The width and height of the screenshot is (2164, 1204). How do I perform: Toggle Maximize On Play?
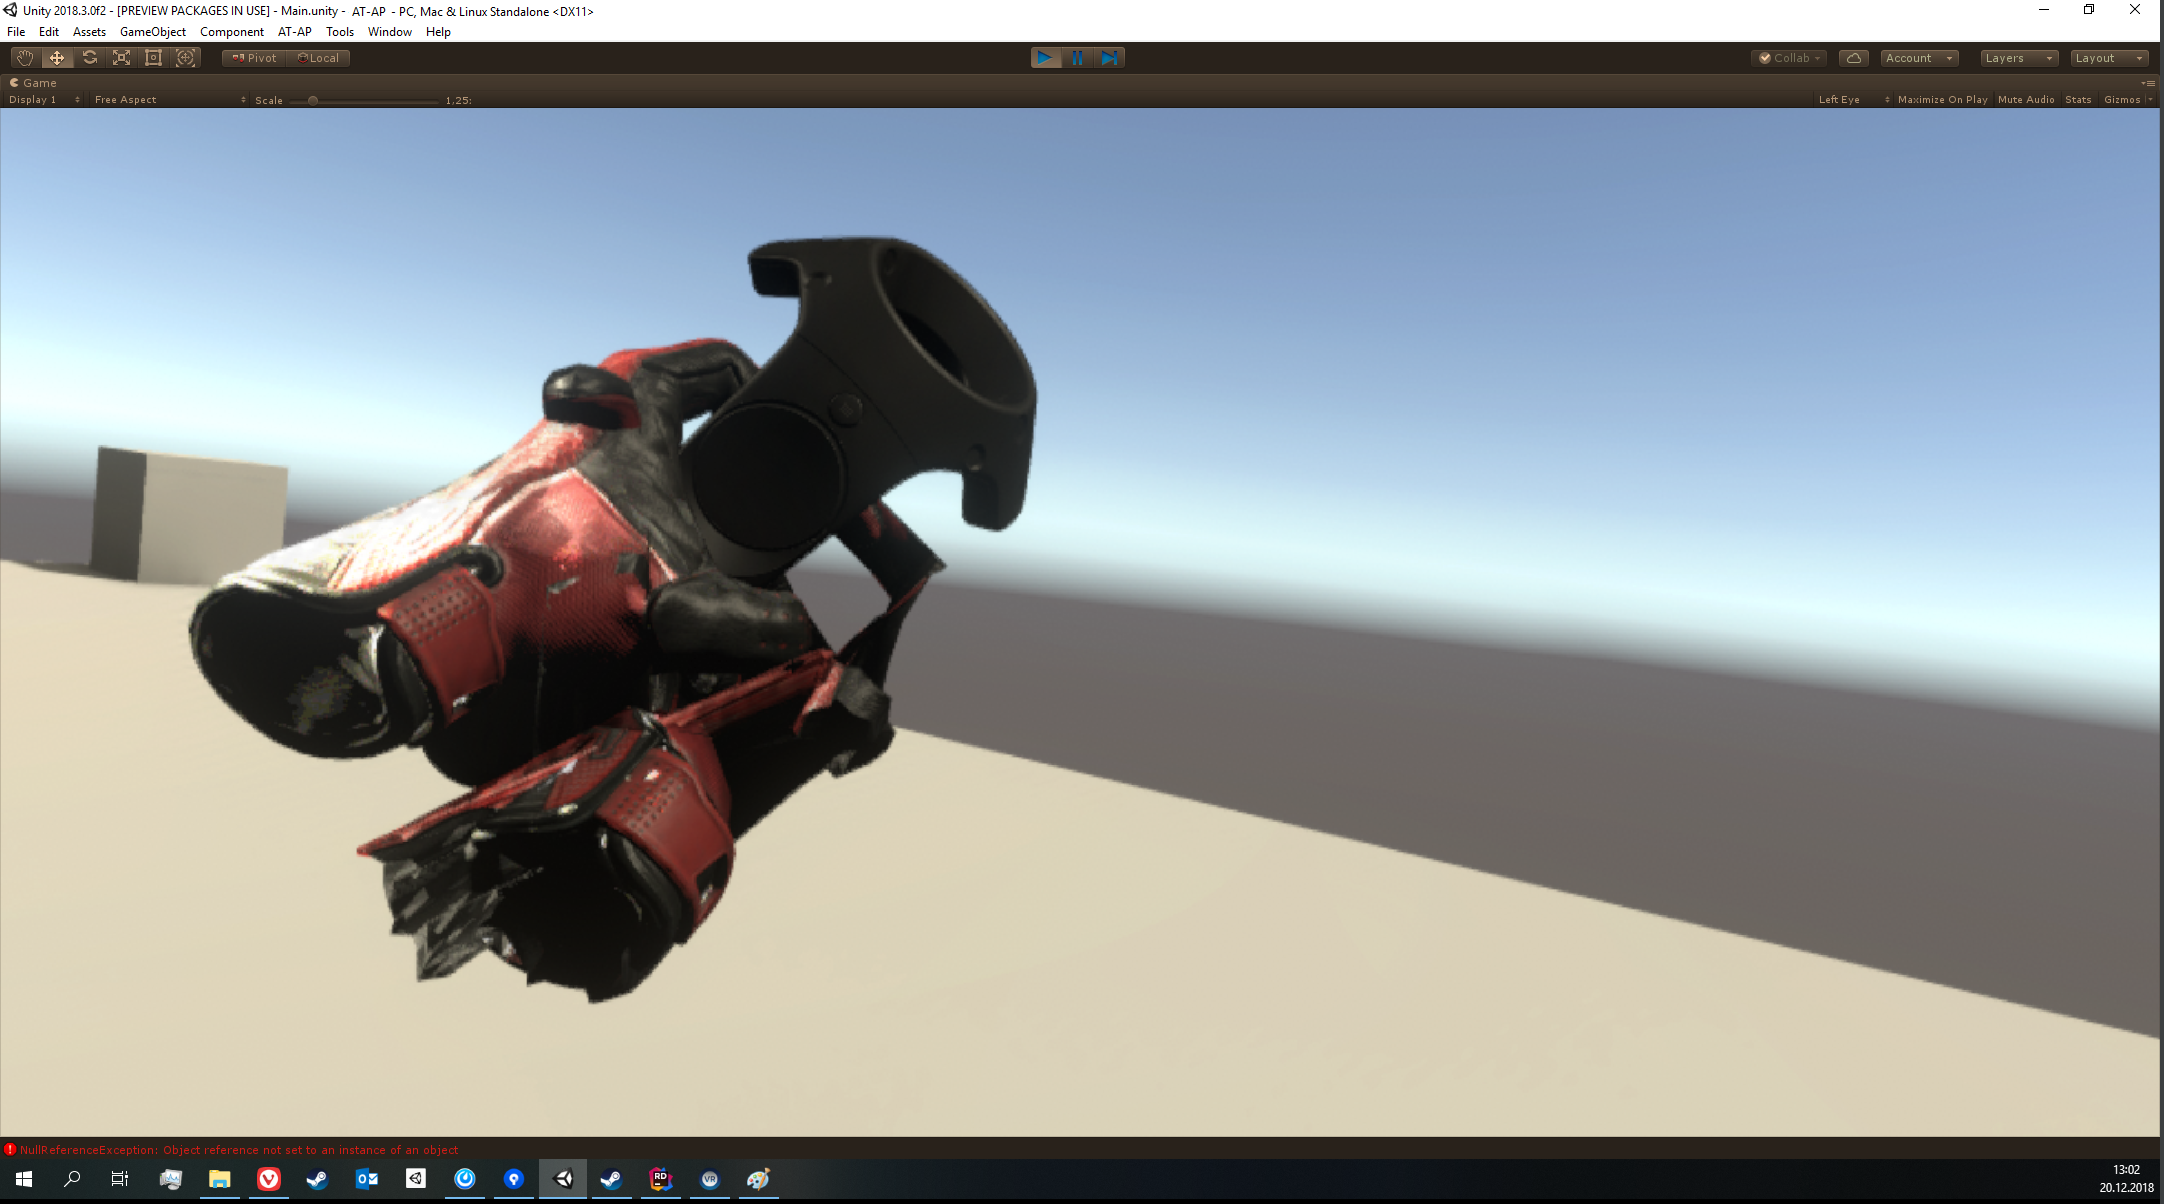coord(1942,100)
